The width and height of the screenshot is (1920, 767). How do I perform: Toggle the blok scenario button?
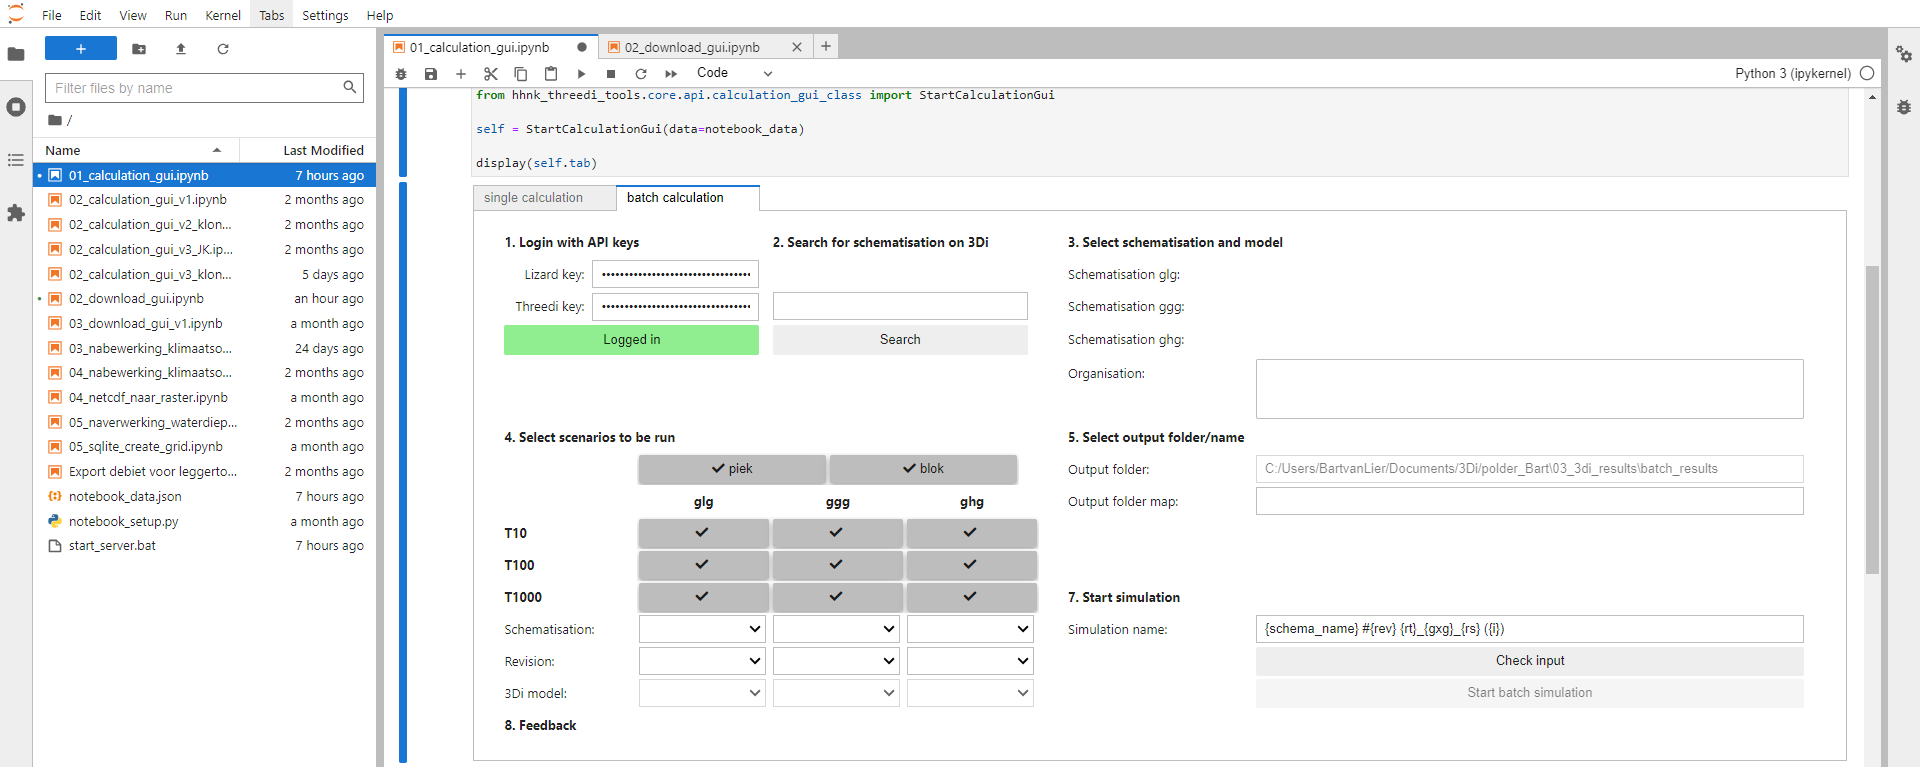pos(923,469)
